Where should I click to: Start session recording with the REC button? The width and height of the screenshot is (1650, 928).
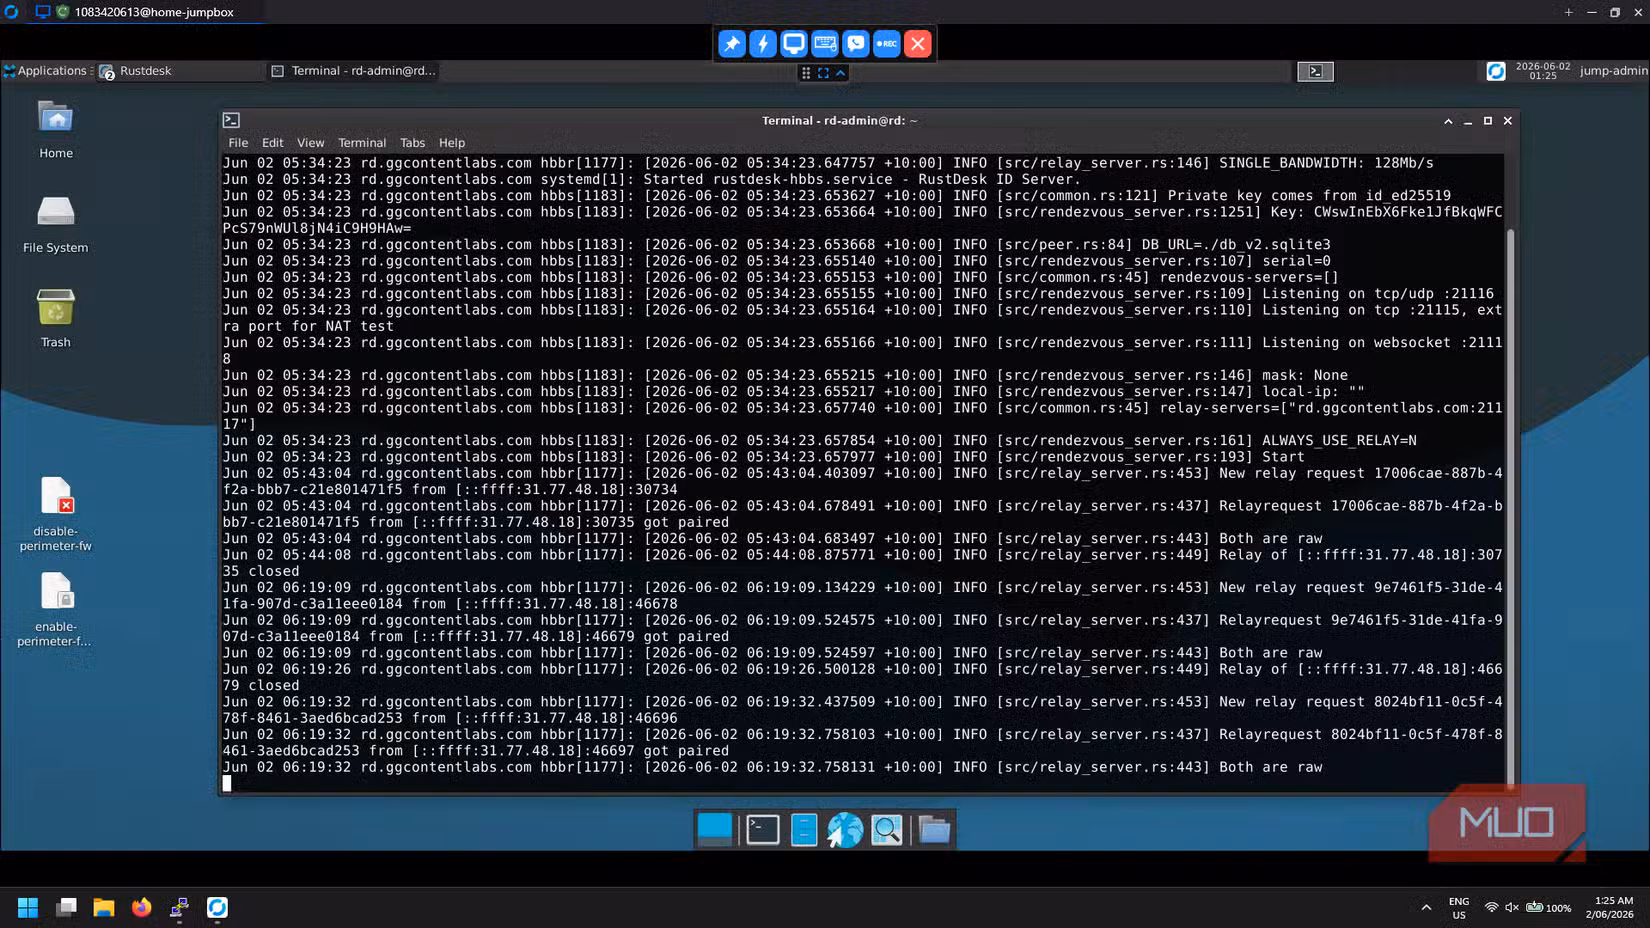887,44
